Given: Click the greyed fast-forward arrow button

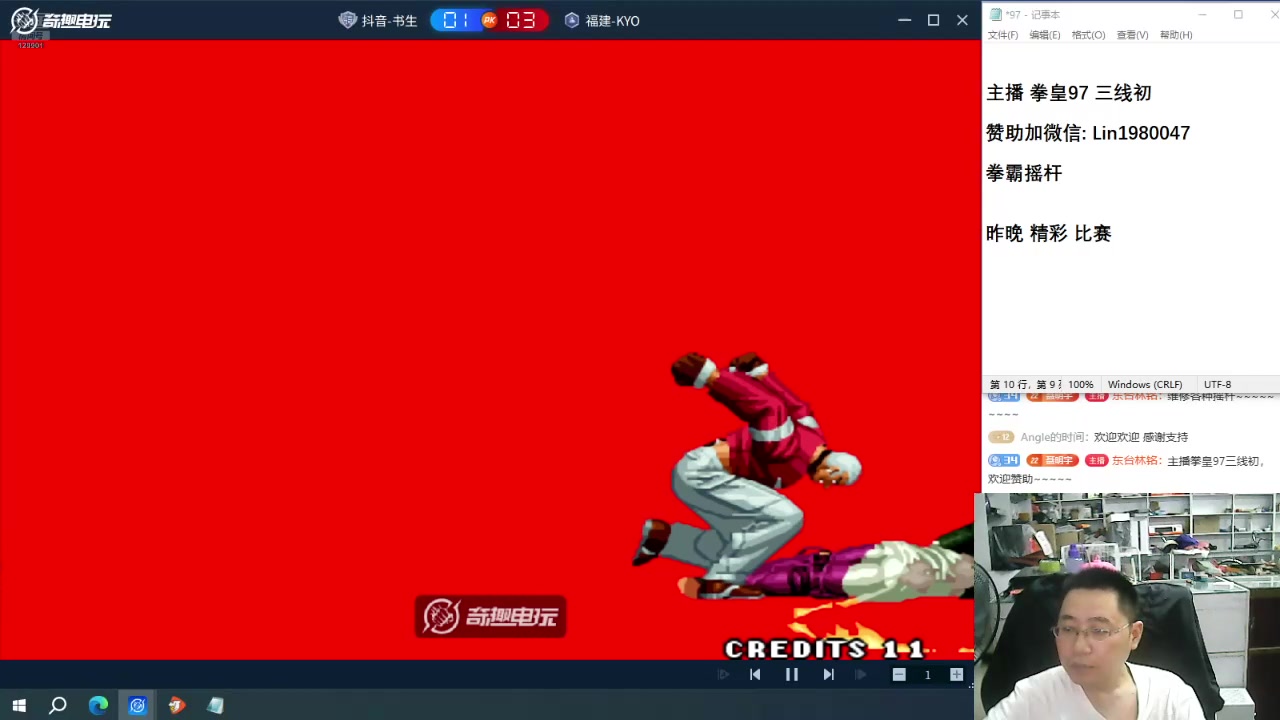Looking at the screenshot, I should pyautogui.click(x=860, y=675).
